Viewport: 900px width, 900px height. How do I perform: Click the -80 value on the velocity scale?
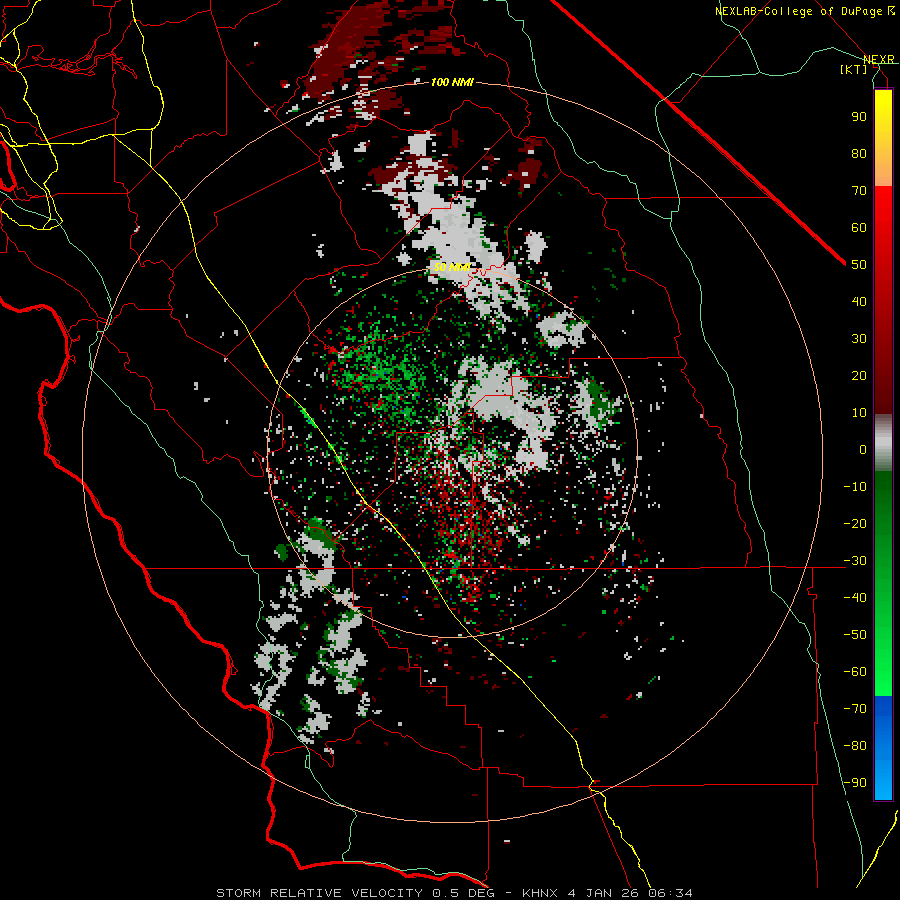(x=855, y=746)
